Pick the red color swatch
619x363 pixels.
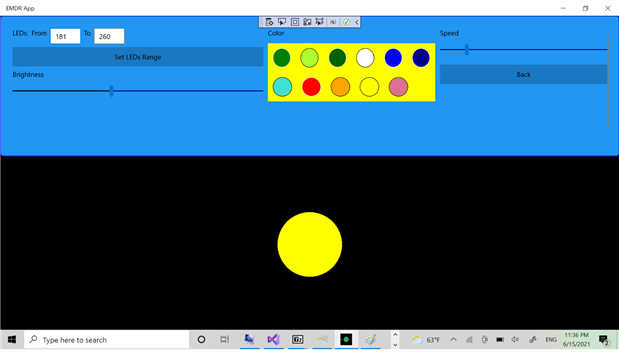(311, 87)
